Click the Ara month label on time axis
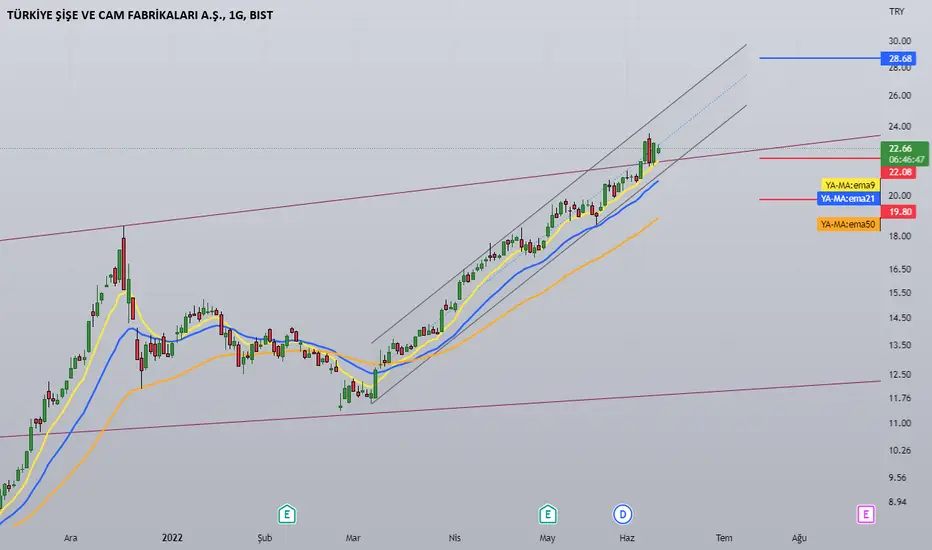Viewport: 932px width, 550px height. [x=70, y=538]
